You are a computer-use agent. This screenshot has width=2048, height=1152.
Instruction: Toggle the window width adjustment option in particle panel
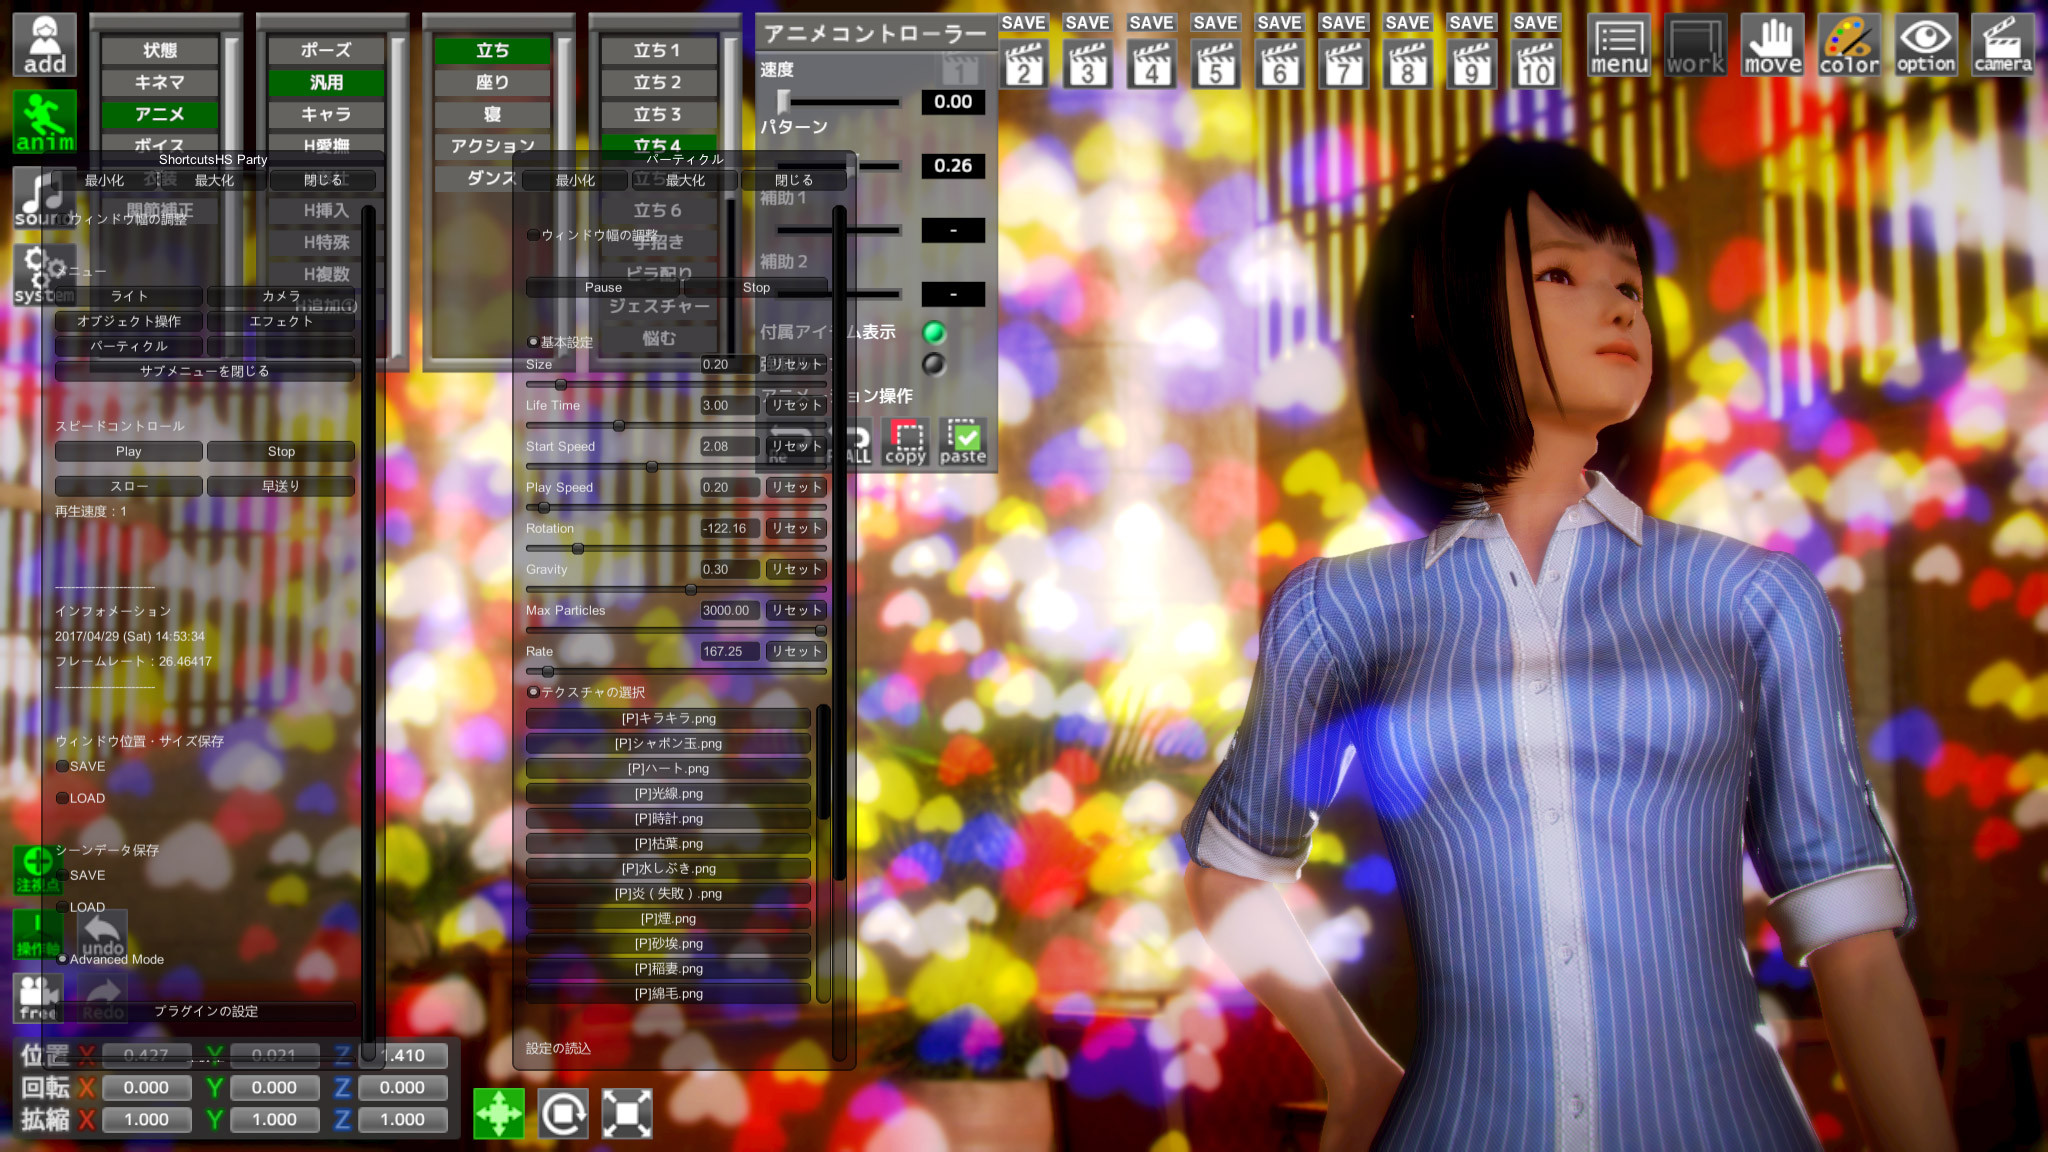592,235
